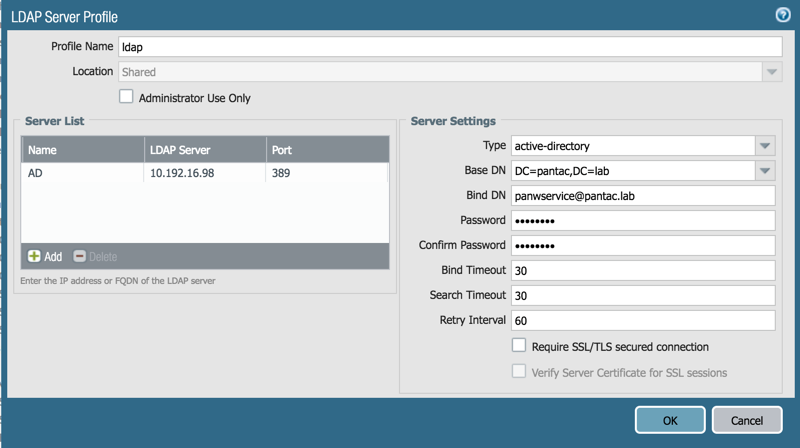800x448 pixels.
Task: Click the Port column header
Action: [x=326, y=150]
